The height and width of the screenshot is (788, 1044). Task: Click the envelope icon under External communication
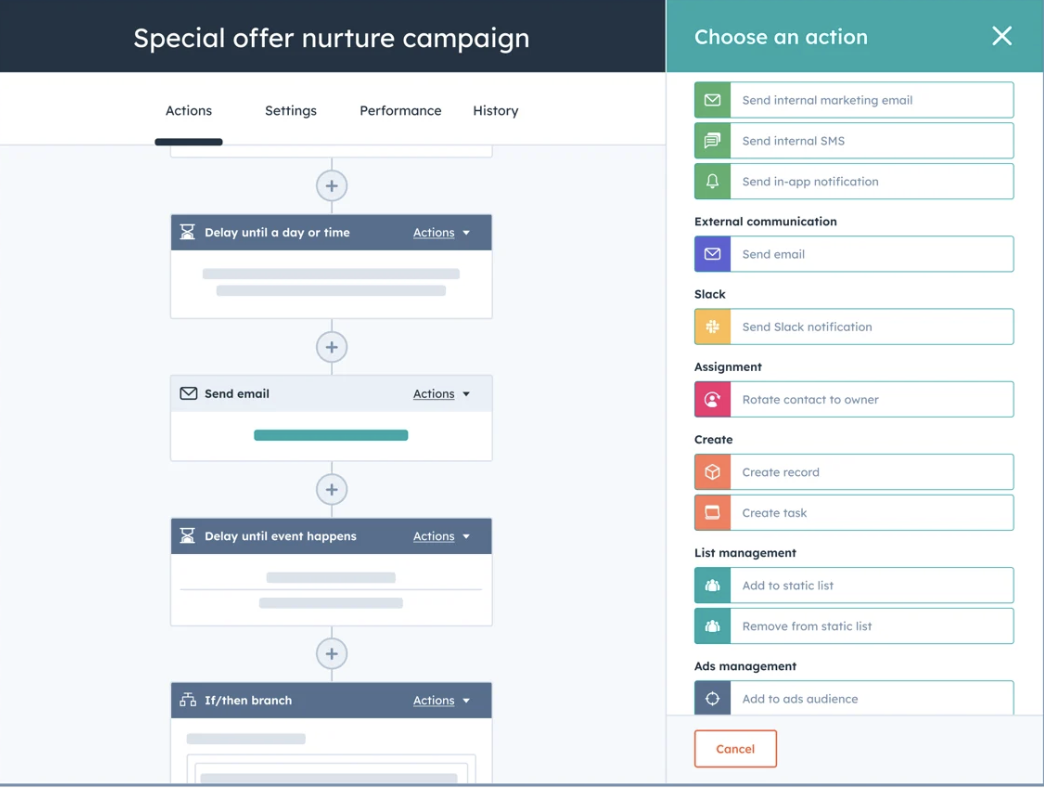point(713,254)
